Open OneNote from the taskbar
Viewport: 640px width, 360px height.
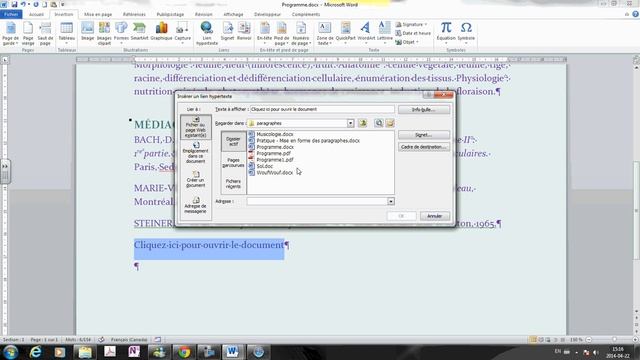[134, 352]
